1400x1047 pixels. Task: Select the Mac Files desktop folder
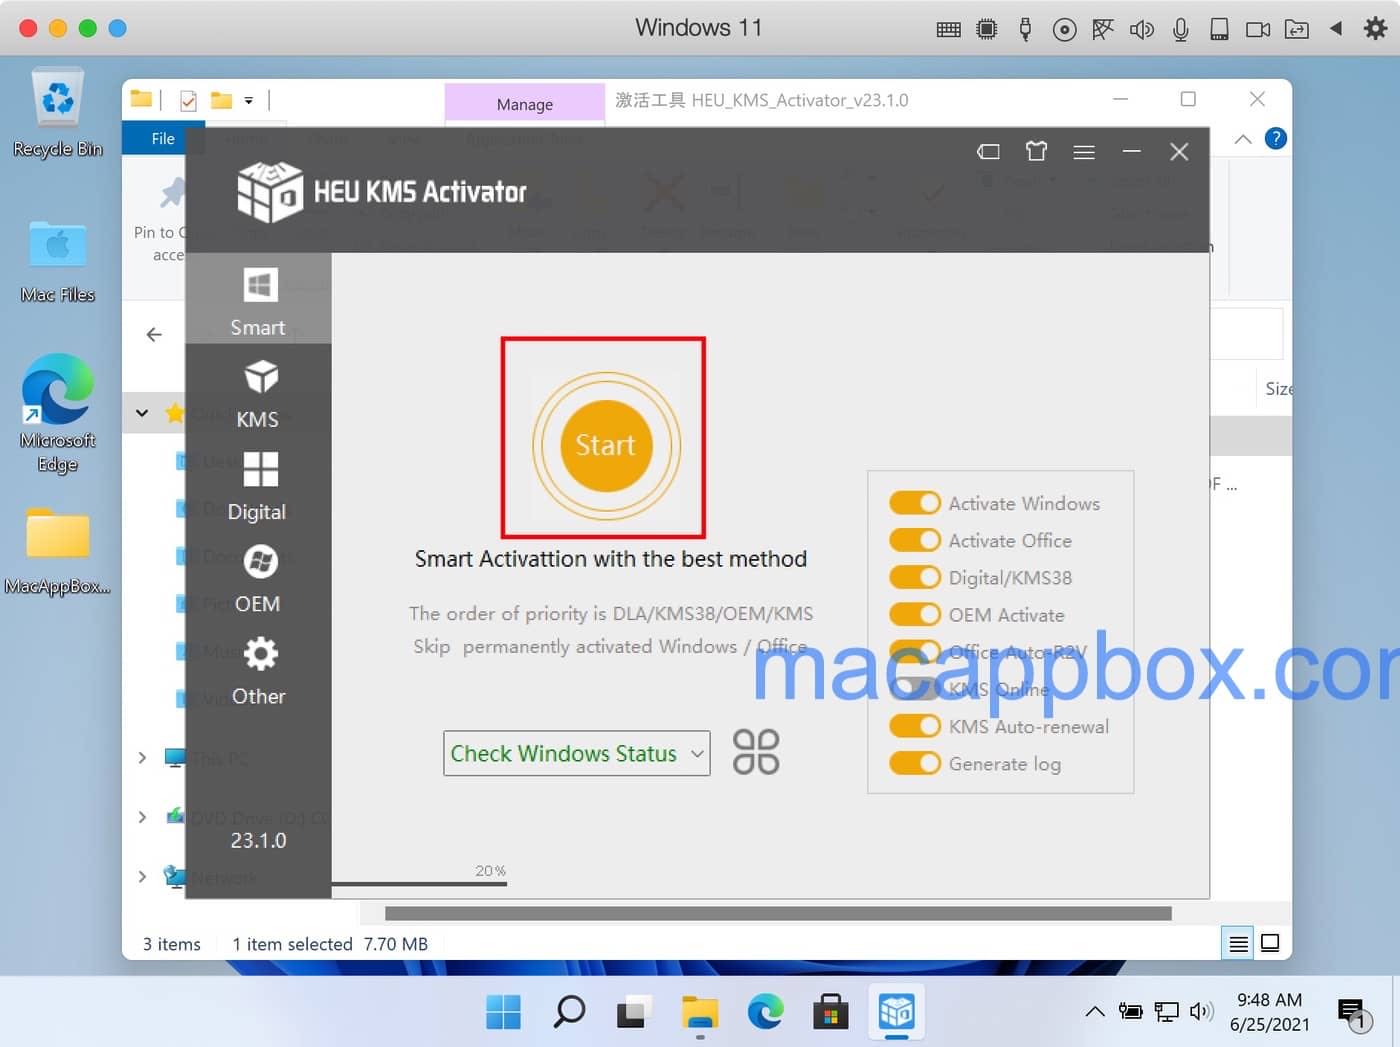(x=58, y=262)
